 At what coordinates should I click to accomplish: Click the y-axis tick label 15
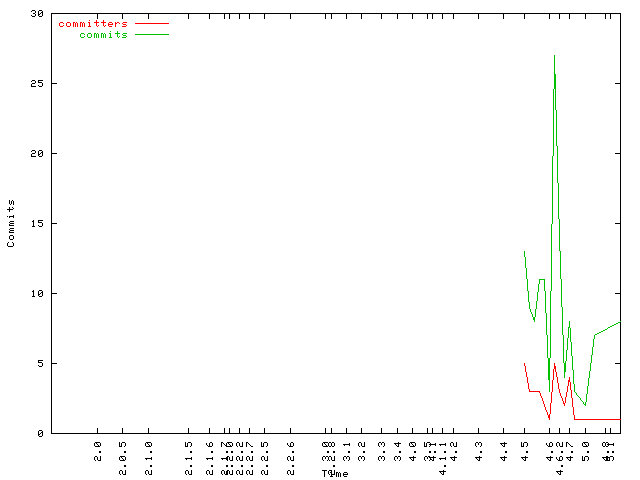point(36,224)
